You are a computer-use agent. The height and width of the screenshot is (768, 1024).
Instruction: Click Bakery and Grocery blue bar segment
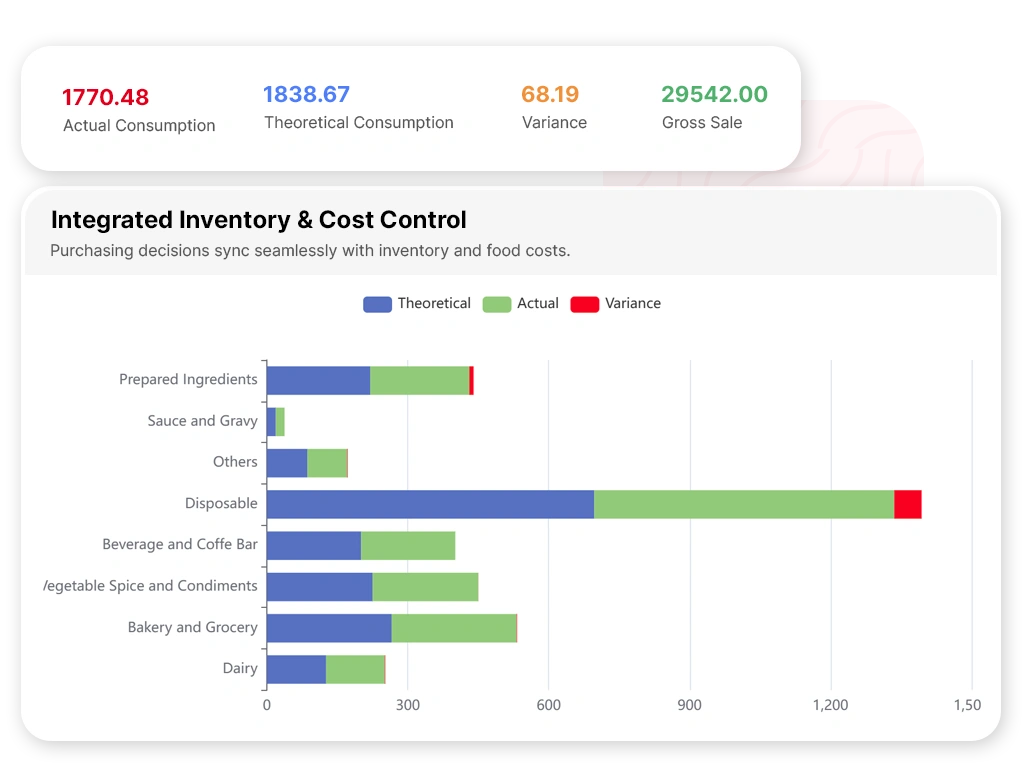coord(329,628)
